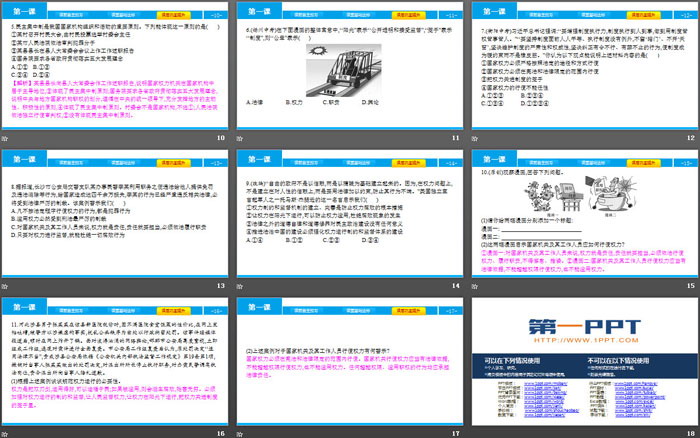Select slide 11 thumbnail with cage cartoon
Viewport: 700px width, 438px height.
coord(350,66)
